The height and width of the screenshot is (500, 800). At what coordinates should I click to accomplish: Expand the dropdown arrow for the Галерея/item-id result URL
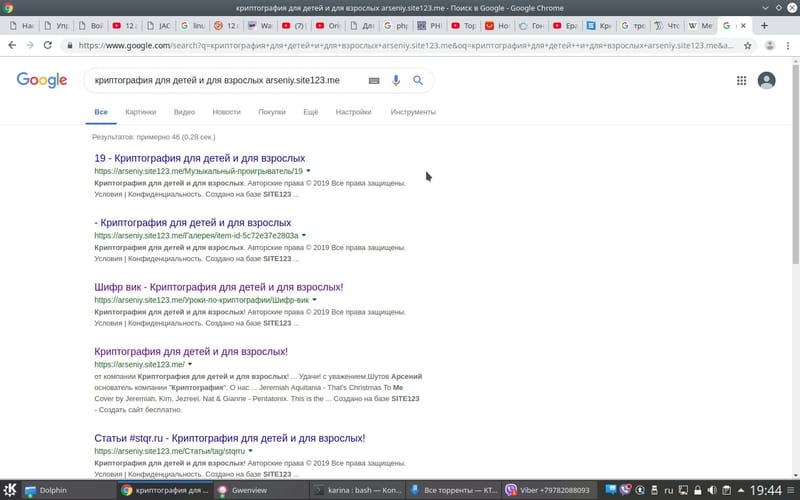pos(304,235)
